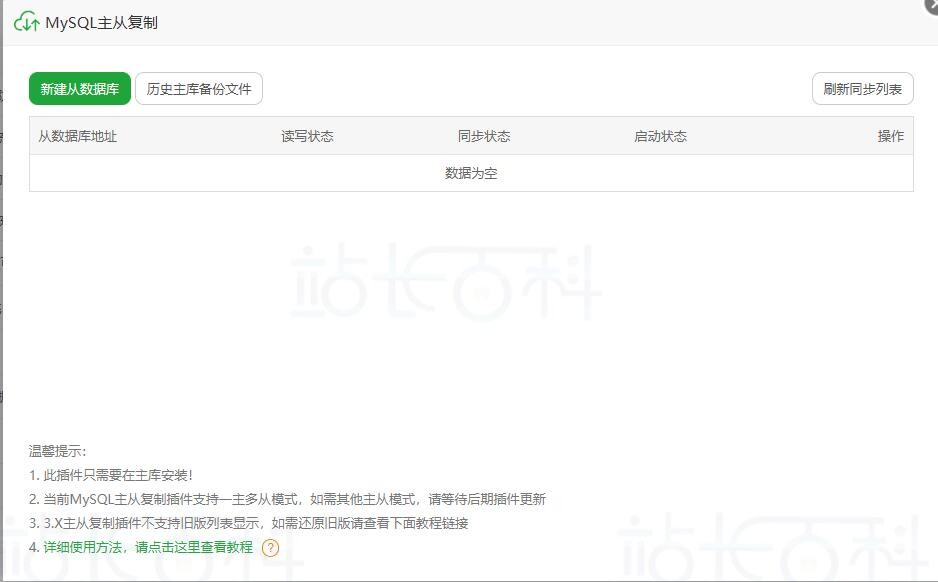Click the 从数据库地址 column header
This screenshot has height=582, width=938.
pos(78,136)
